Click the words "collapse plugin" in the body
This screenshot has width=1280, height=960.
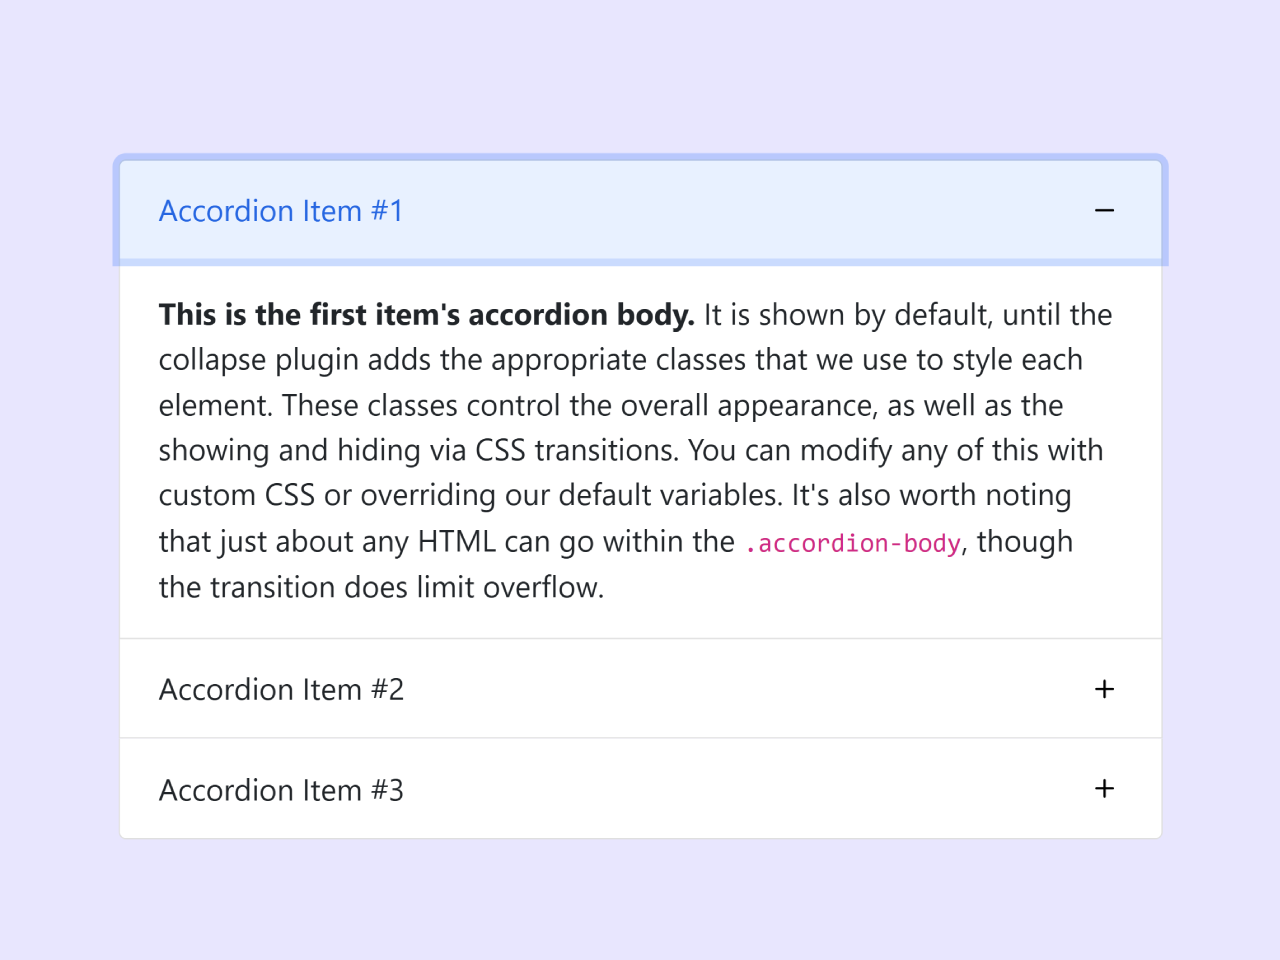click(x=259, y=360)
